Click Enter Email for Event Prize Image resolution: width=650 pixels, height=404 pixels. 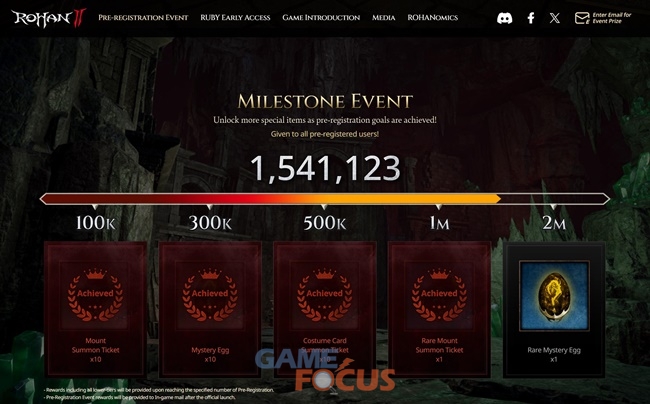tap(611, 18)
